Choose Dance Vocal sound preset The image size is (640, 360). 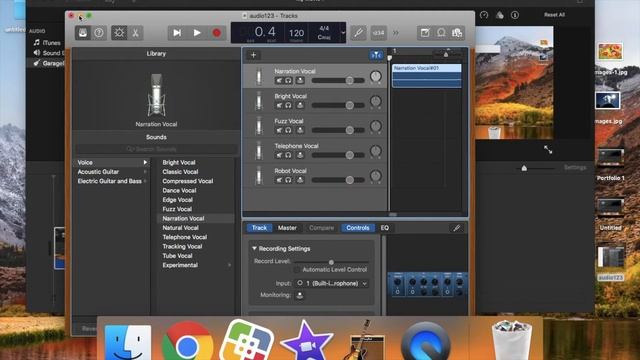coord(179,191)
